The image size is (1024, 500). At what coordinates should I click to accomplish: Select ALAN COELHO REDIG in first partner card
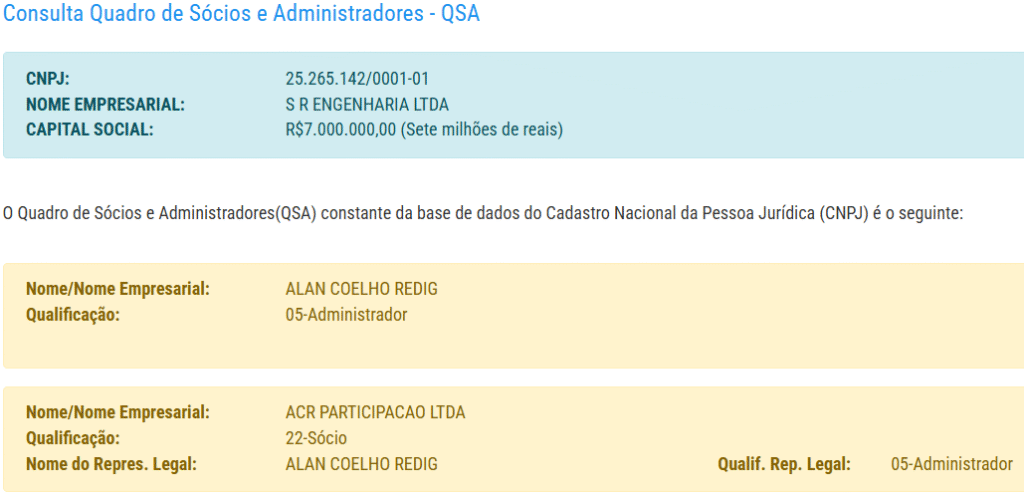point(362,290)
